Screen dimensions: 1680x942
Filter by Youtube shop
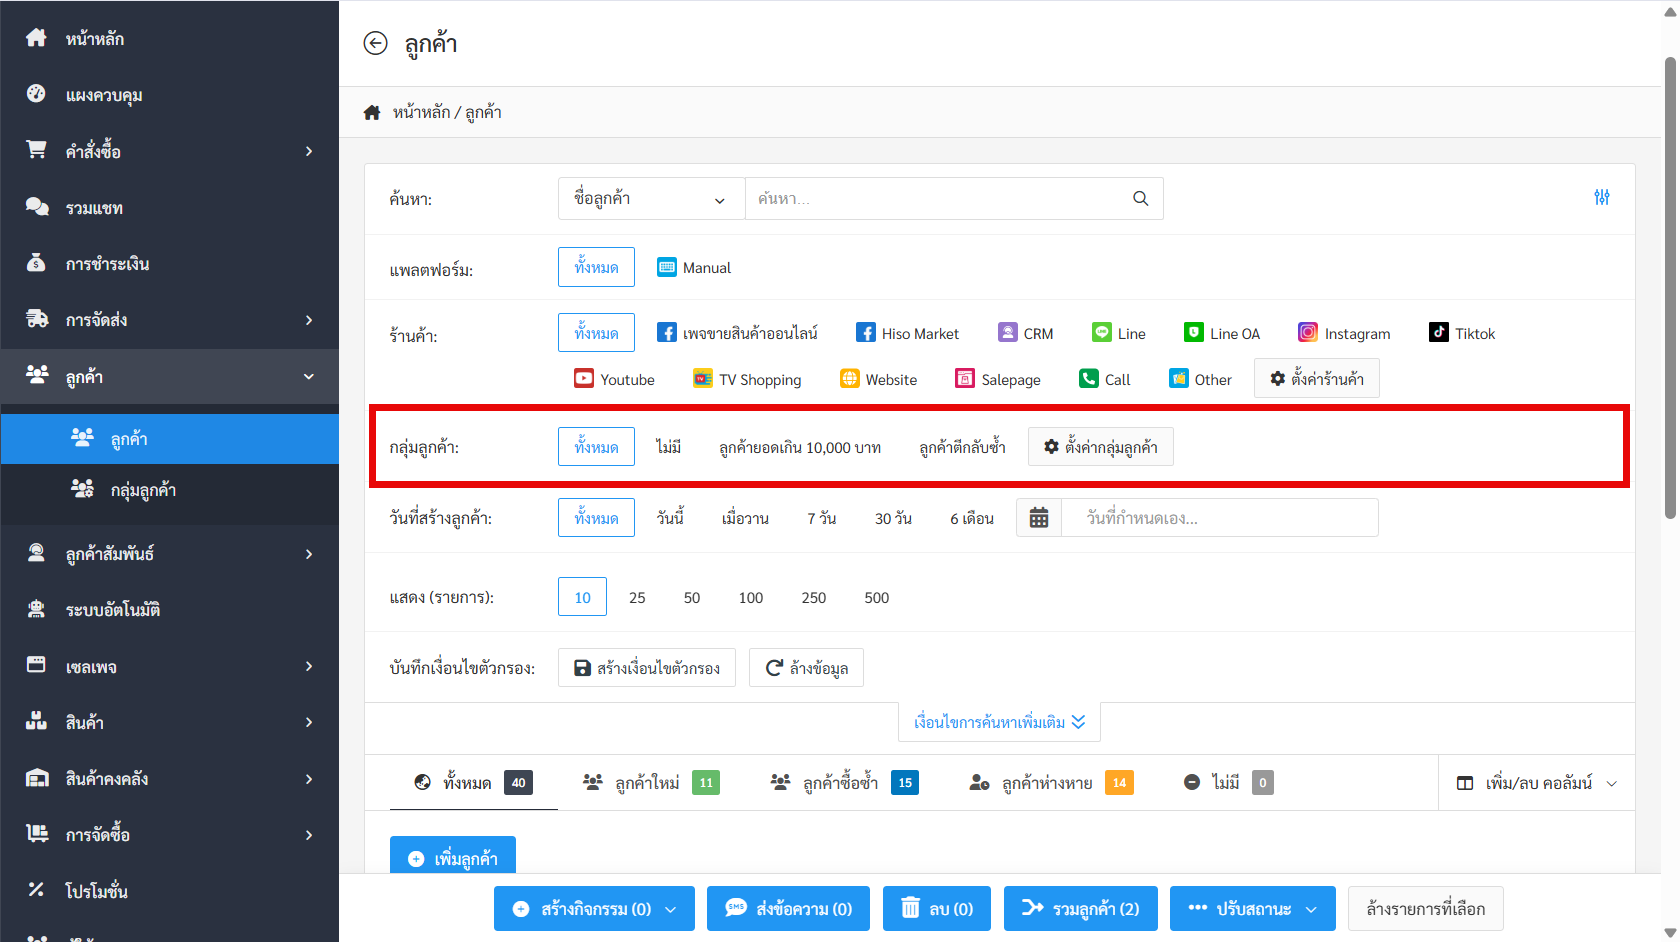(614, 380)
